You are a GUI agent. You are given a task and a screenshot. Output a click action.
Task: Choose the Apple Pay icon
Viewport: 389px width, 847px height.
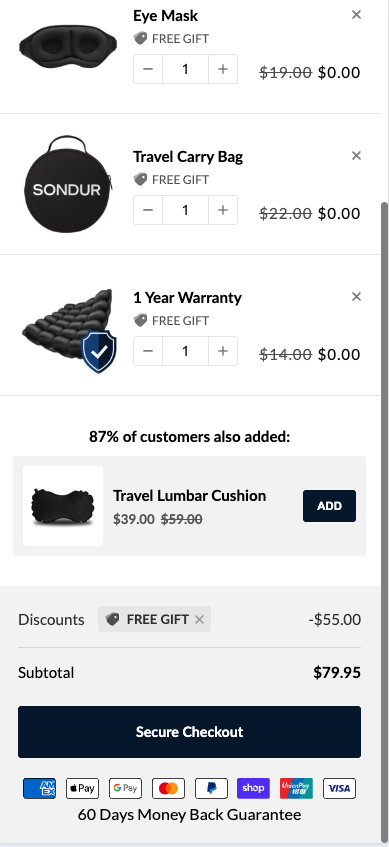82,789
